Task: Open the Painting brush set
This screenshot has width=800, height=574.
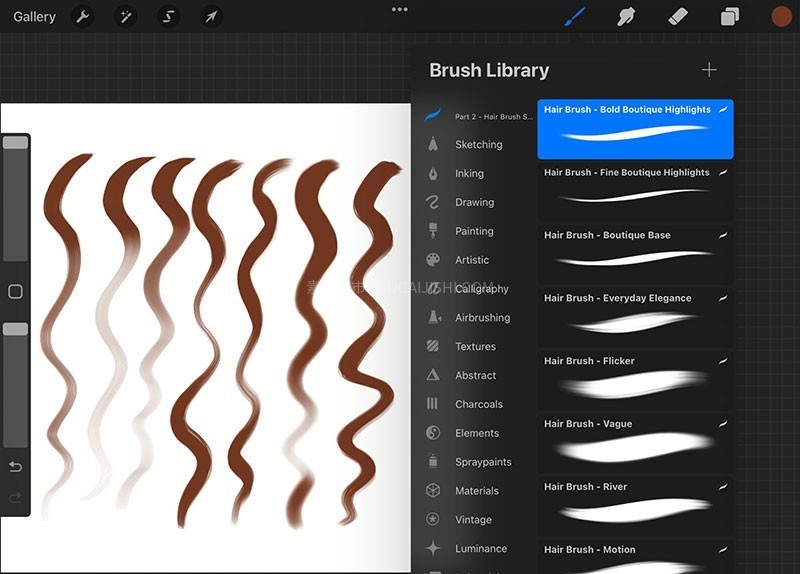Action: (x=479, y=231)
